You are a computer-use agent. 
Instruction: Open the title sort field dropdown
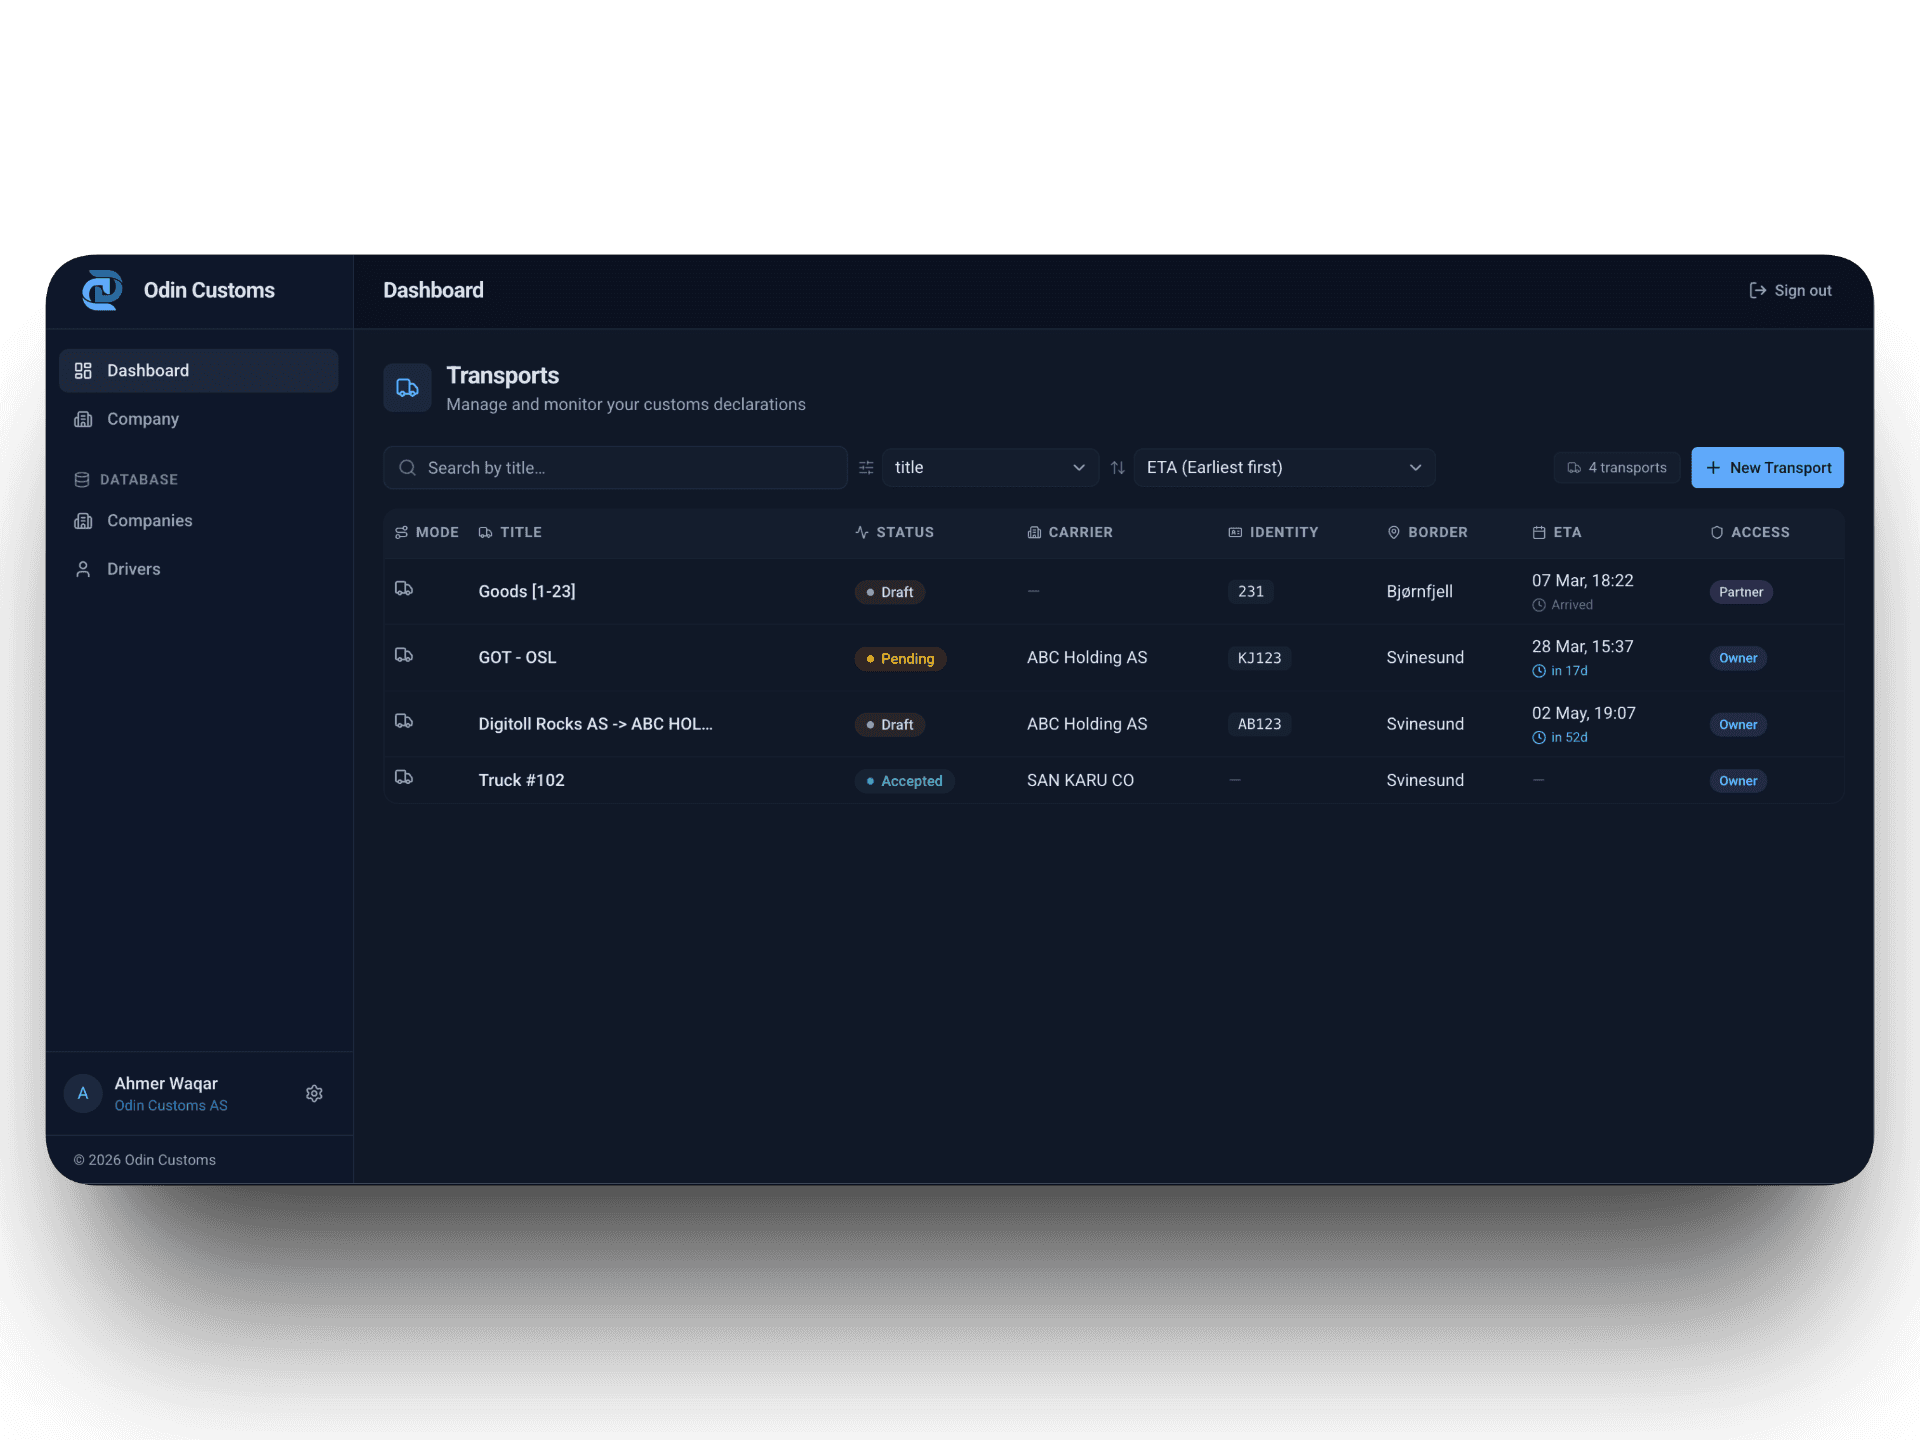click(990, 467)
